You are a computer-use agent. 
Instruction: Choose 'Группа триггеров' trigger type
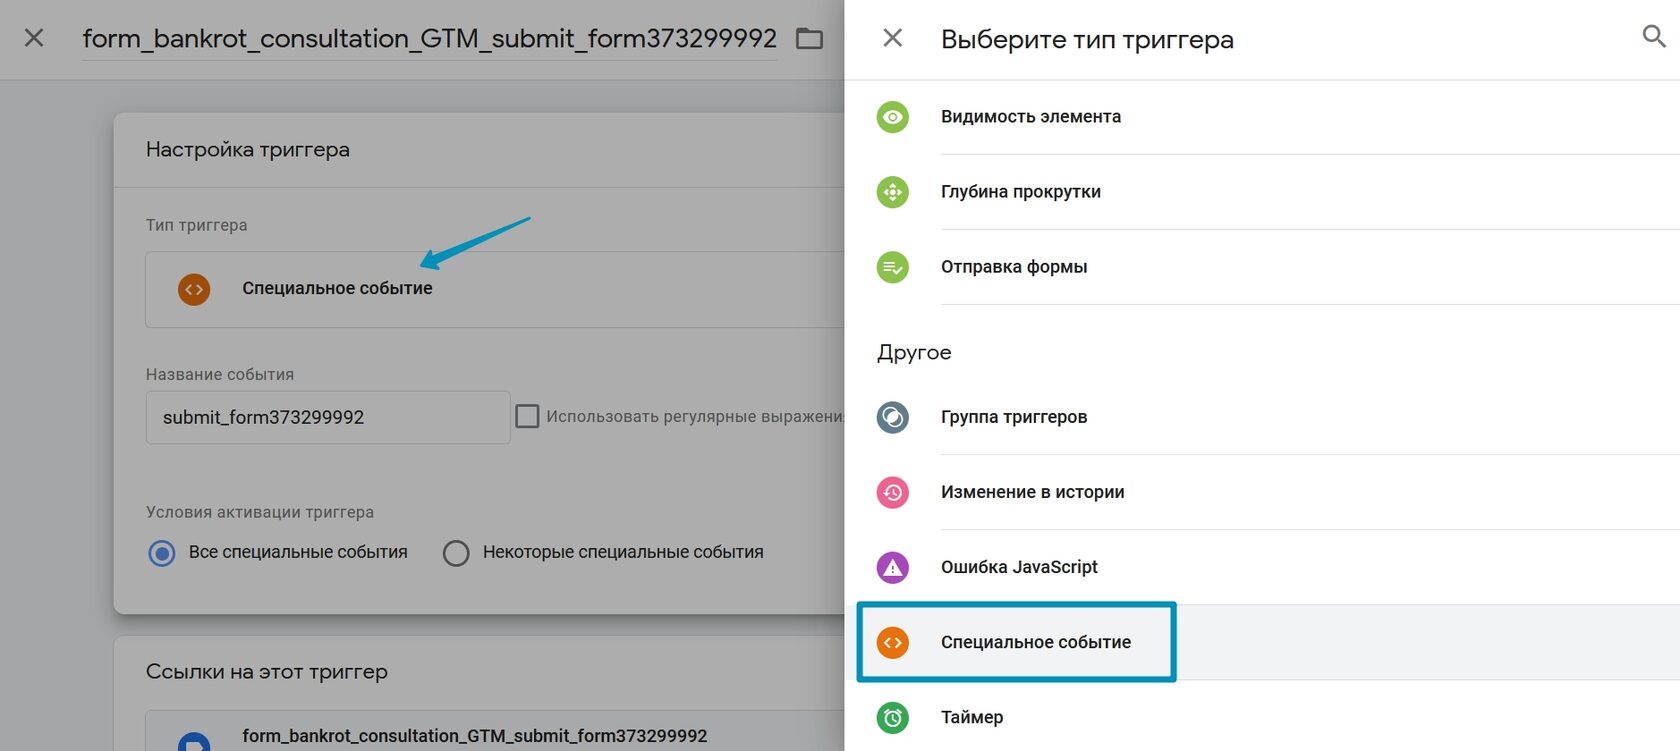1014,417
